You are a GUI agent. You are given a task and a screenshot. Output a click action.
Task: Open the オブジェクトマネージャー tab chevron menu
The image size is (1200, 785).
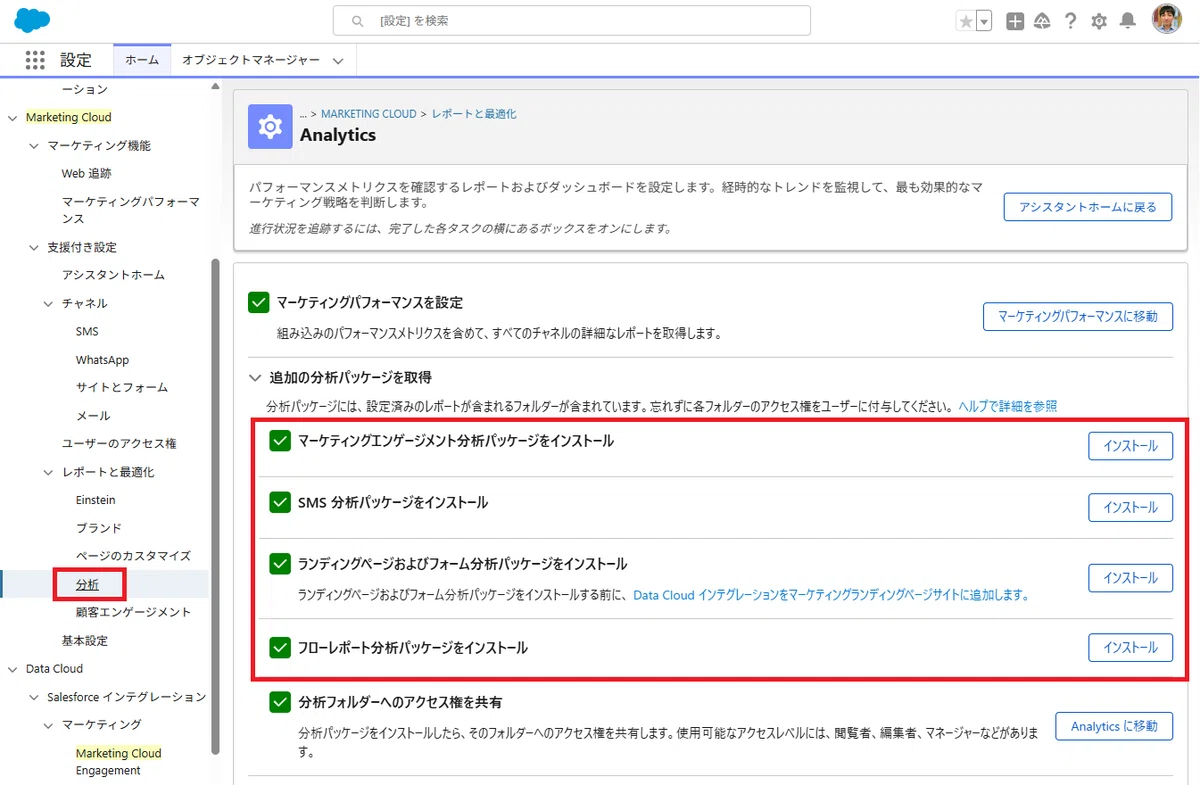tap(338, 61)
